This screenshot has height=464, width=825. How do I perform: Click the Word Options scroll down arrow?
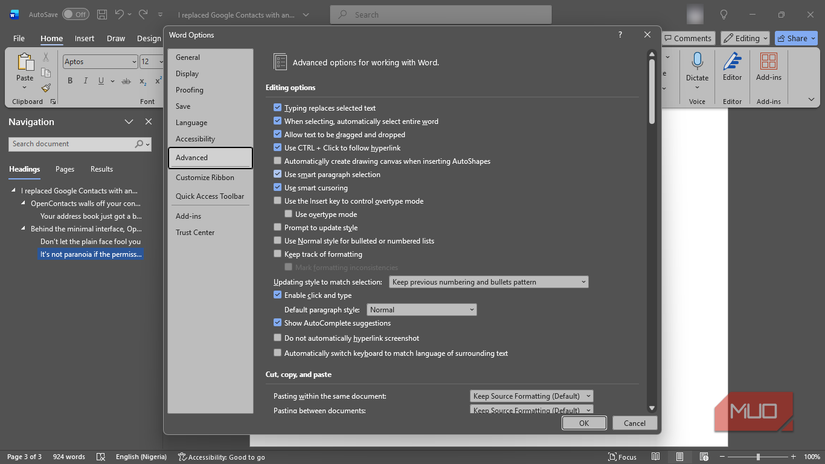click(x=652, y=408)
